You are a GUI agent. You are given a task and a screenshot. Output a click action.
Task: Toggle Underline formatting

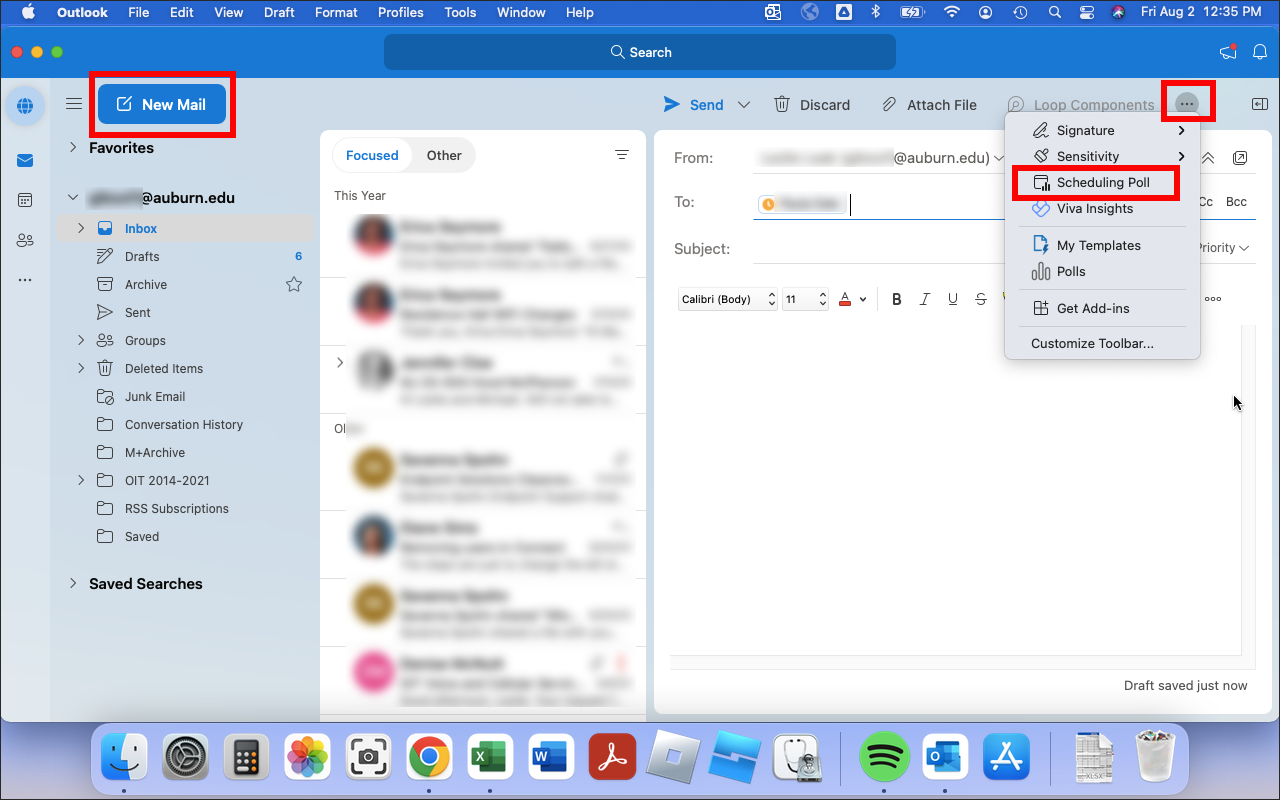pos(953,299)
